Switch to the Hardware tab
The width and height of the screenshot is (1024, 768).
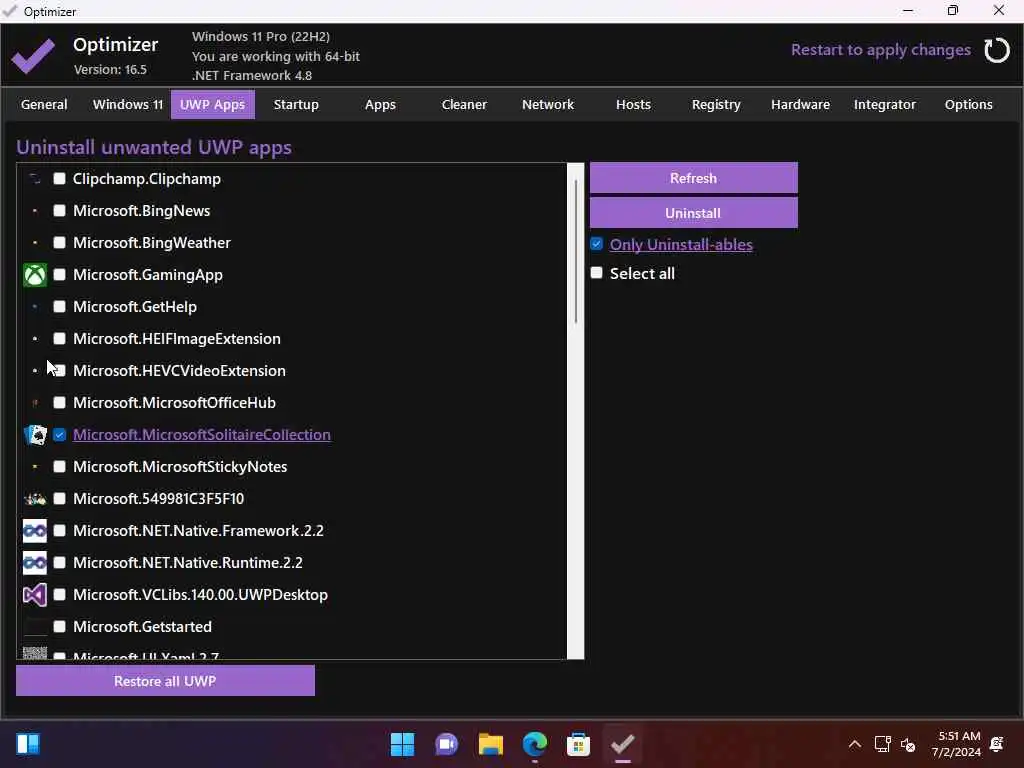pyautogui.click(x=800, y=104)
